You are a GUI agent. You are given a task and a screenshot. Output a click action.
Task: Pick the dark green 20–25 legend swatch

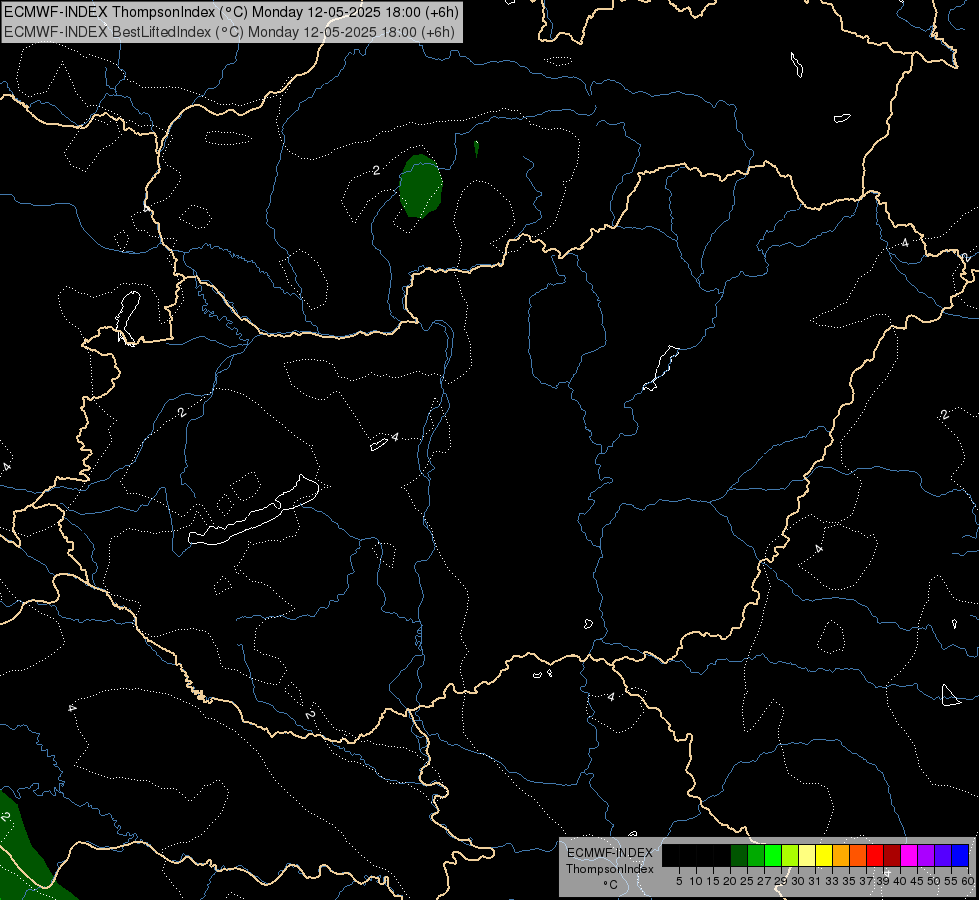click(x=739, y=855)
